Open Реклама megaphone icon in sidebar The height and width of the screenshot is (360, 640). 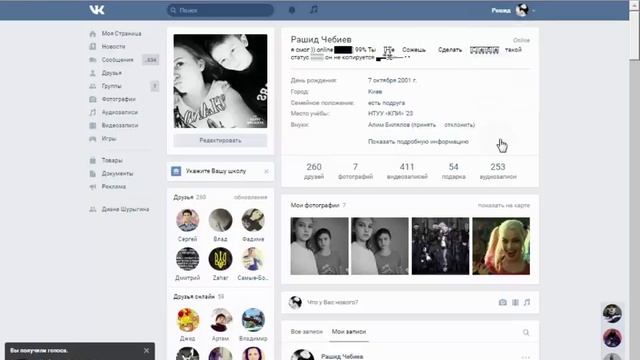93,187
